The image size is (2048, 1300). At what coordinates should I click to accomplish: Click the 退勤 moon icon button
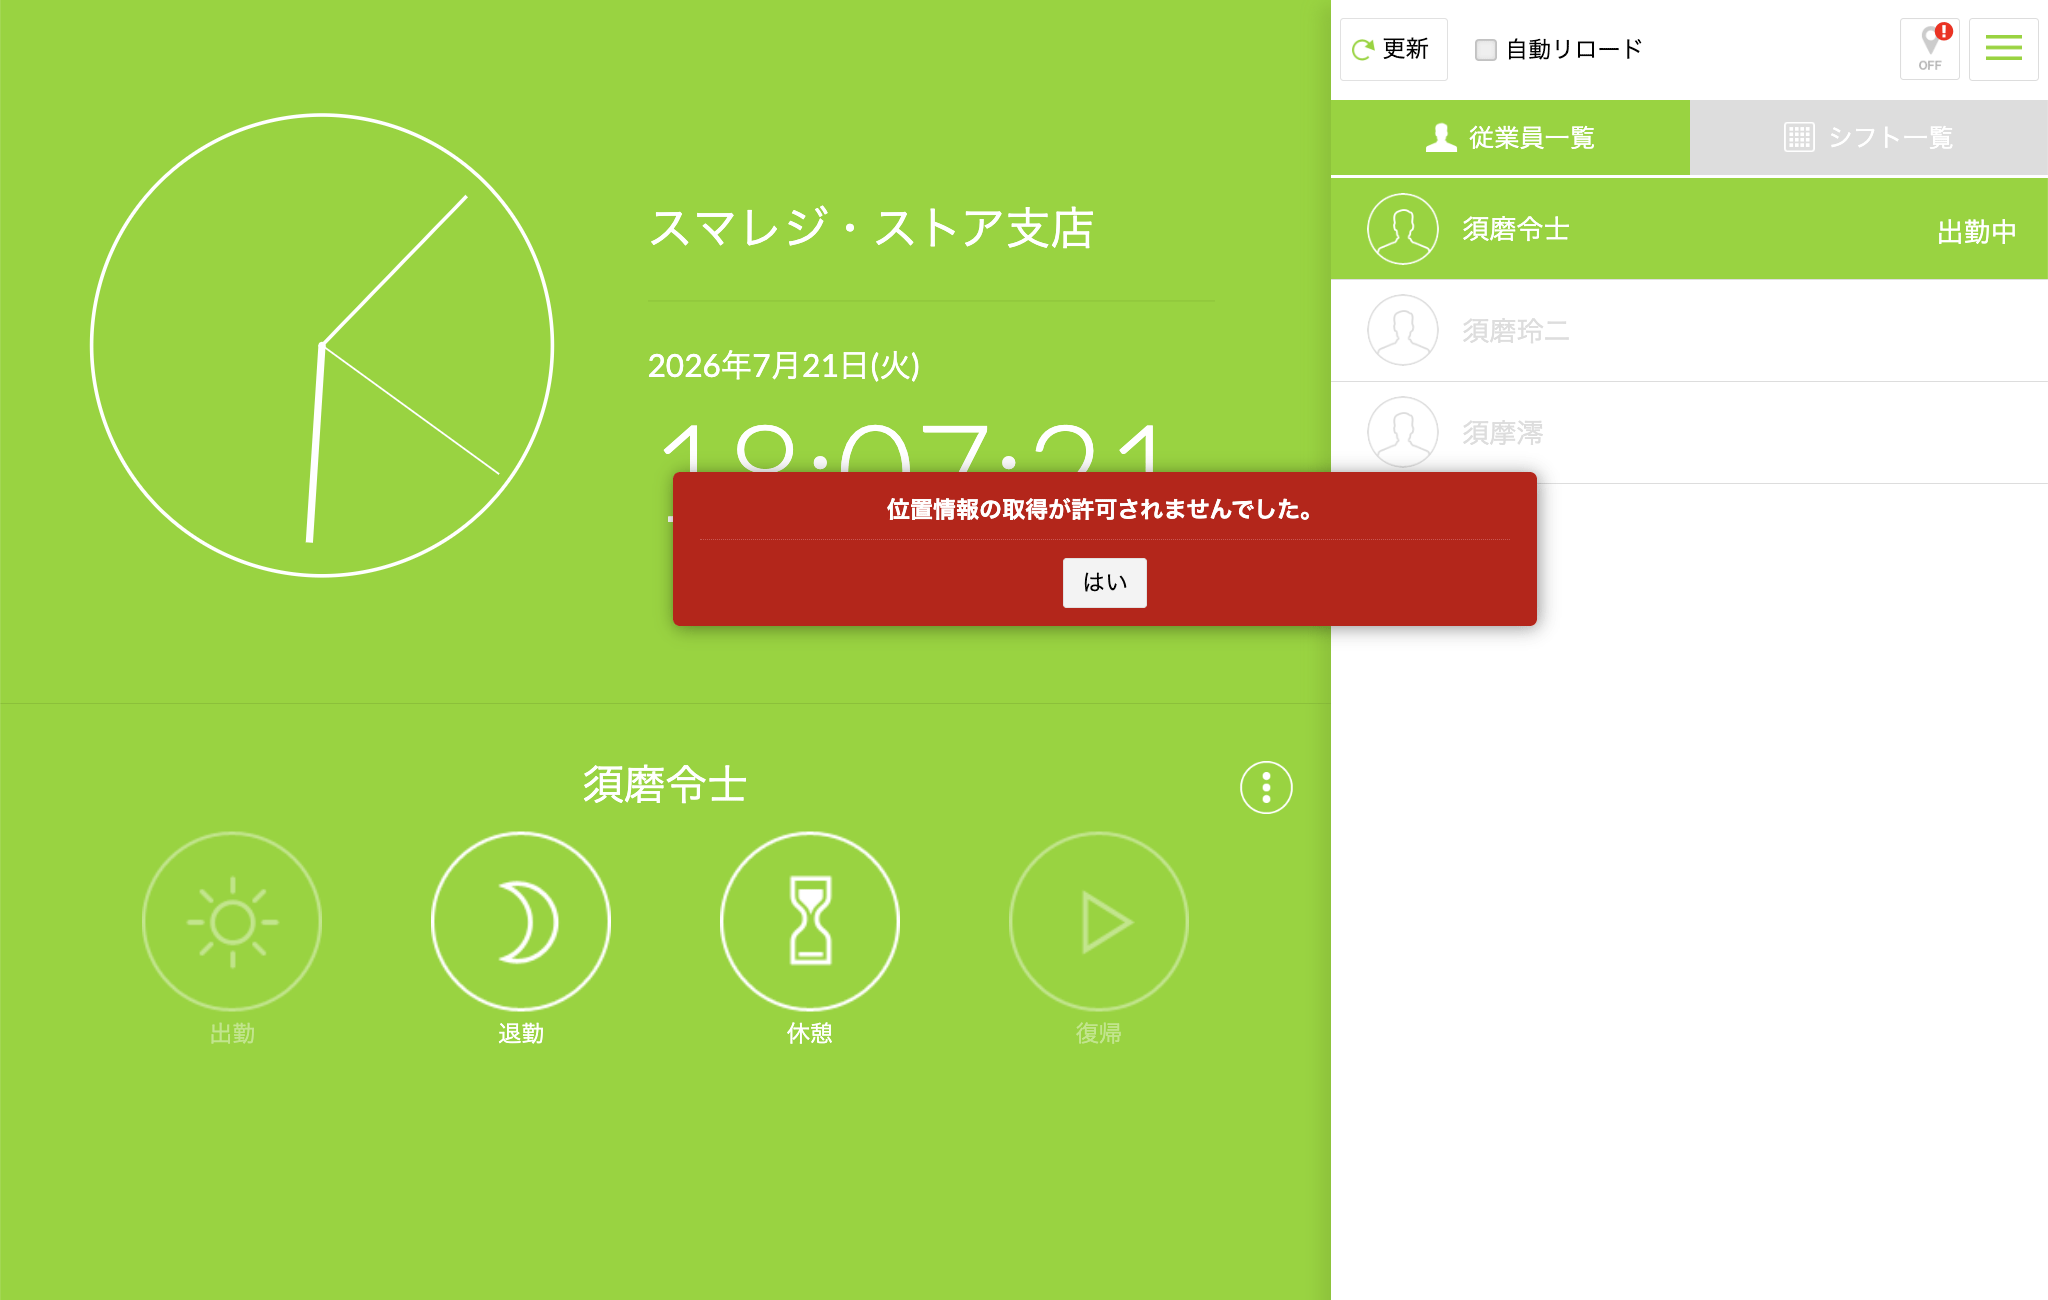[x=521, y=921]
